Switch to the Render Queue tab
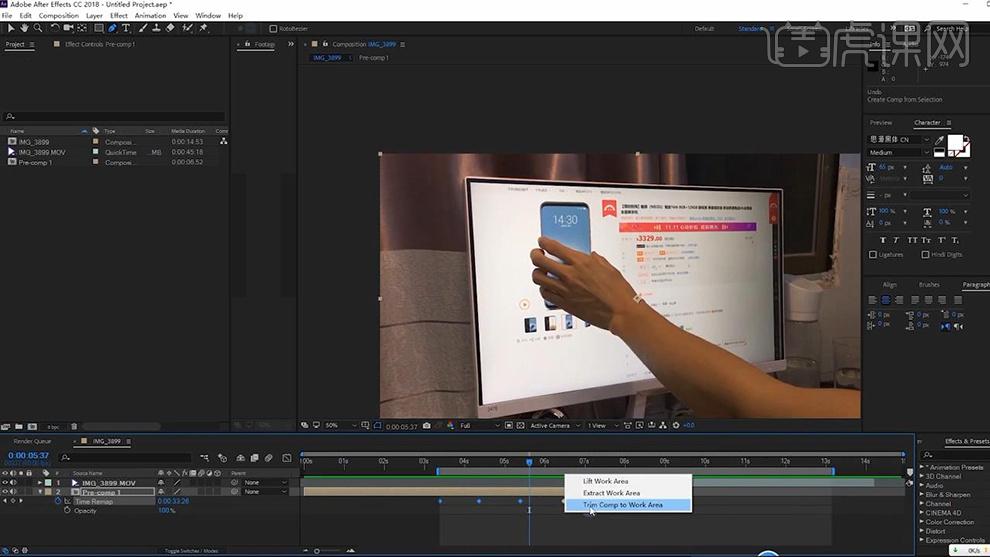The image size is (990, 557). 32,441
